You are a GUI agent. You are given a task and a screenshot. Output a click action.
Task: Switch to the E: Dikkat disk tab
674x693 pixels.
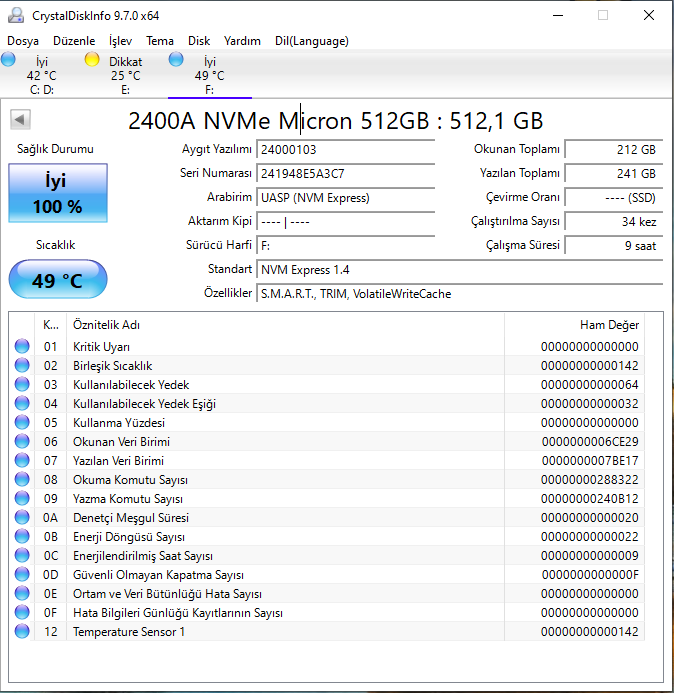pos(126,75)
